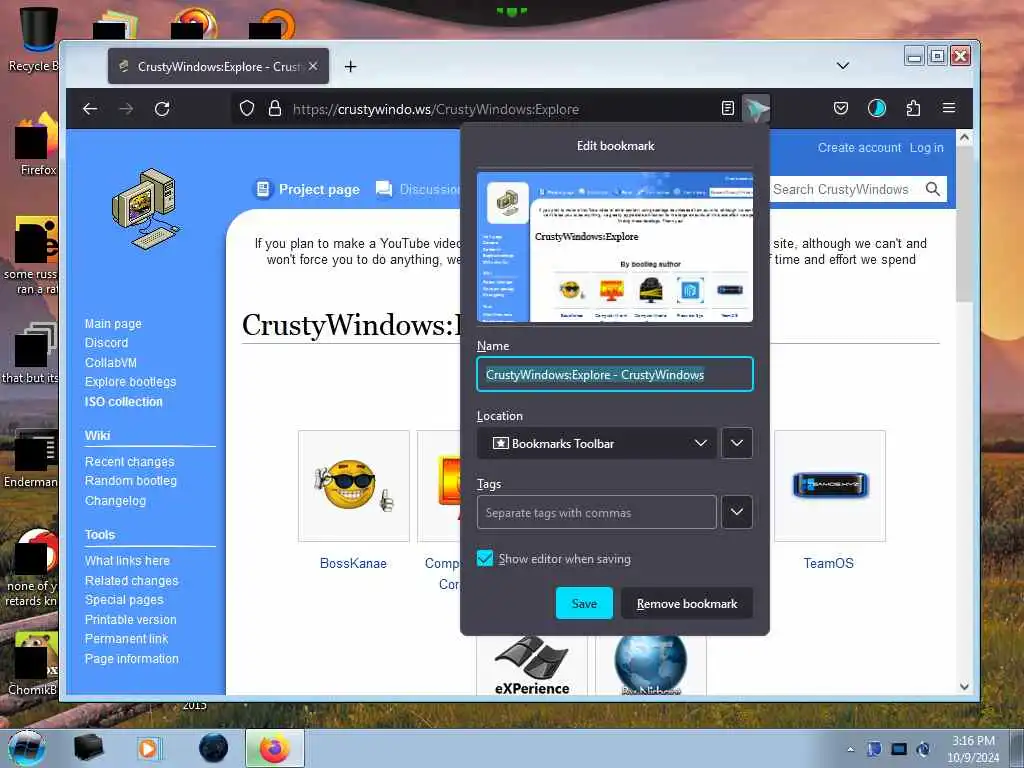The height and width of the screenshot is (768, 1024).
Task: Toggle Show editor when saving checkbox
Action: point(485,558)
